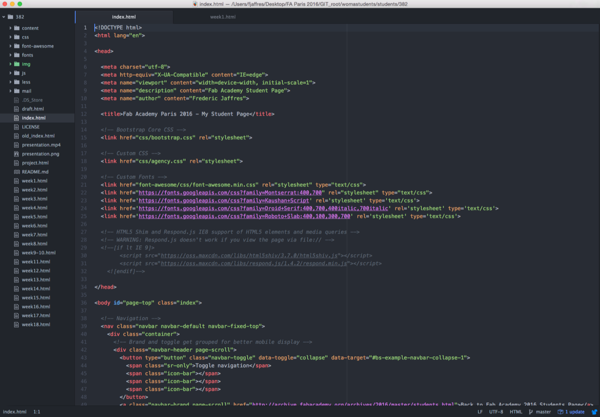Click the 1 update notification

(x=575, y=412)
